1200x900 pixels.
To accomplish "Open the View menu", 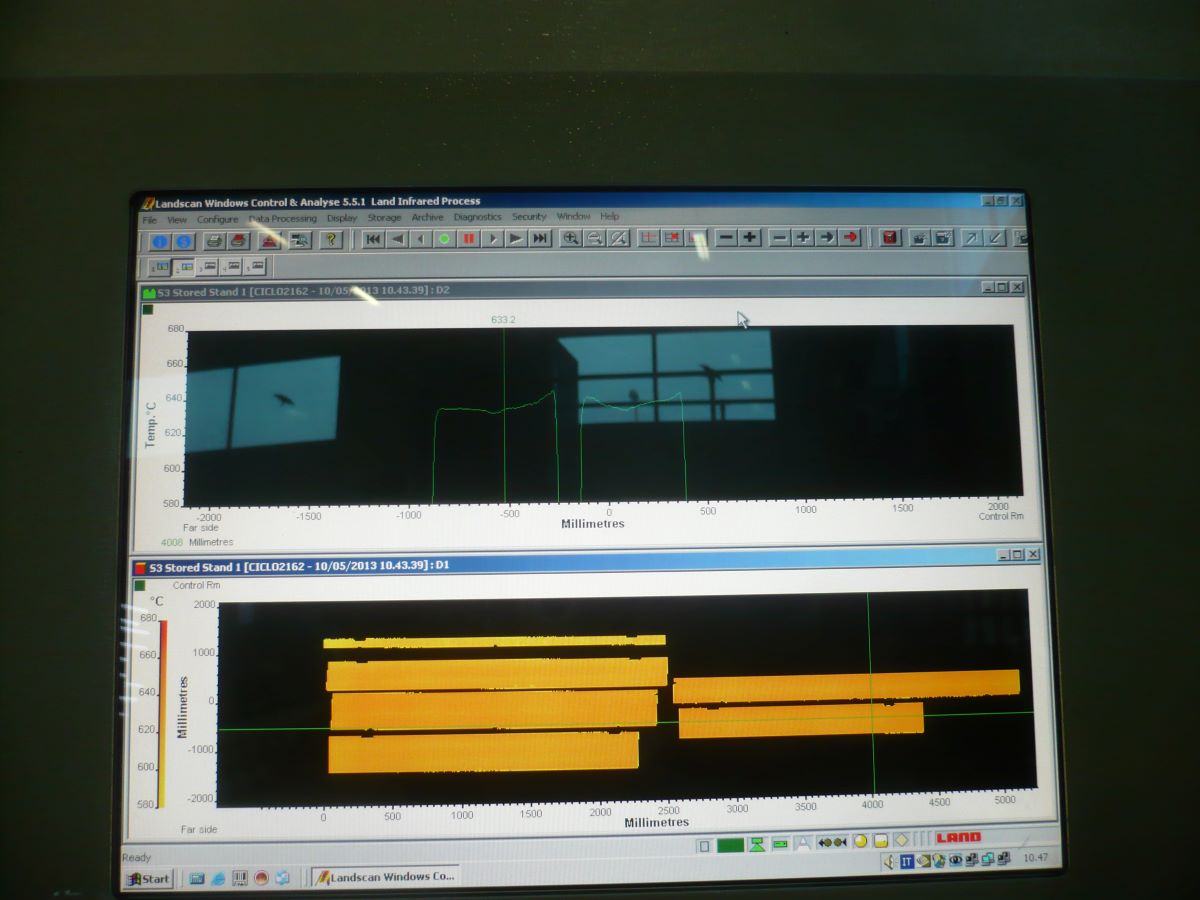I will [177, 219].
